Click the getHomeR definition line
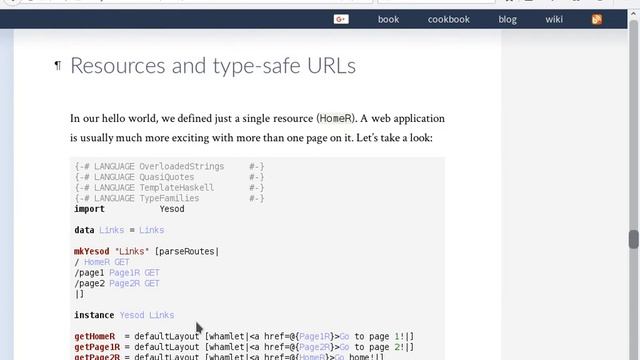 tap(244, 336)
